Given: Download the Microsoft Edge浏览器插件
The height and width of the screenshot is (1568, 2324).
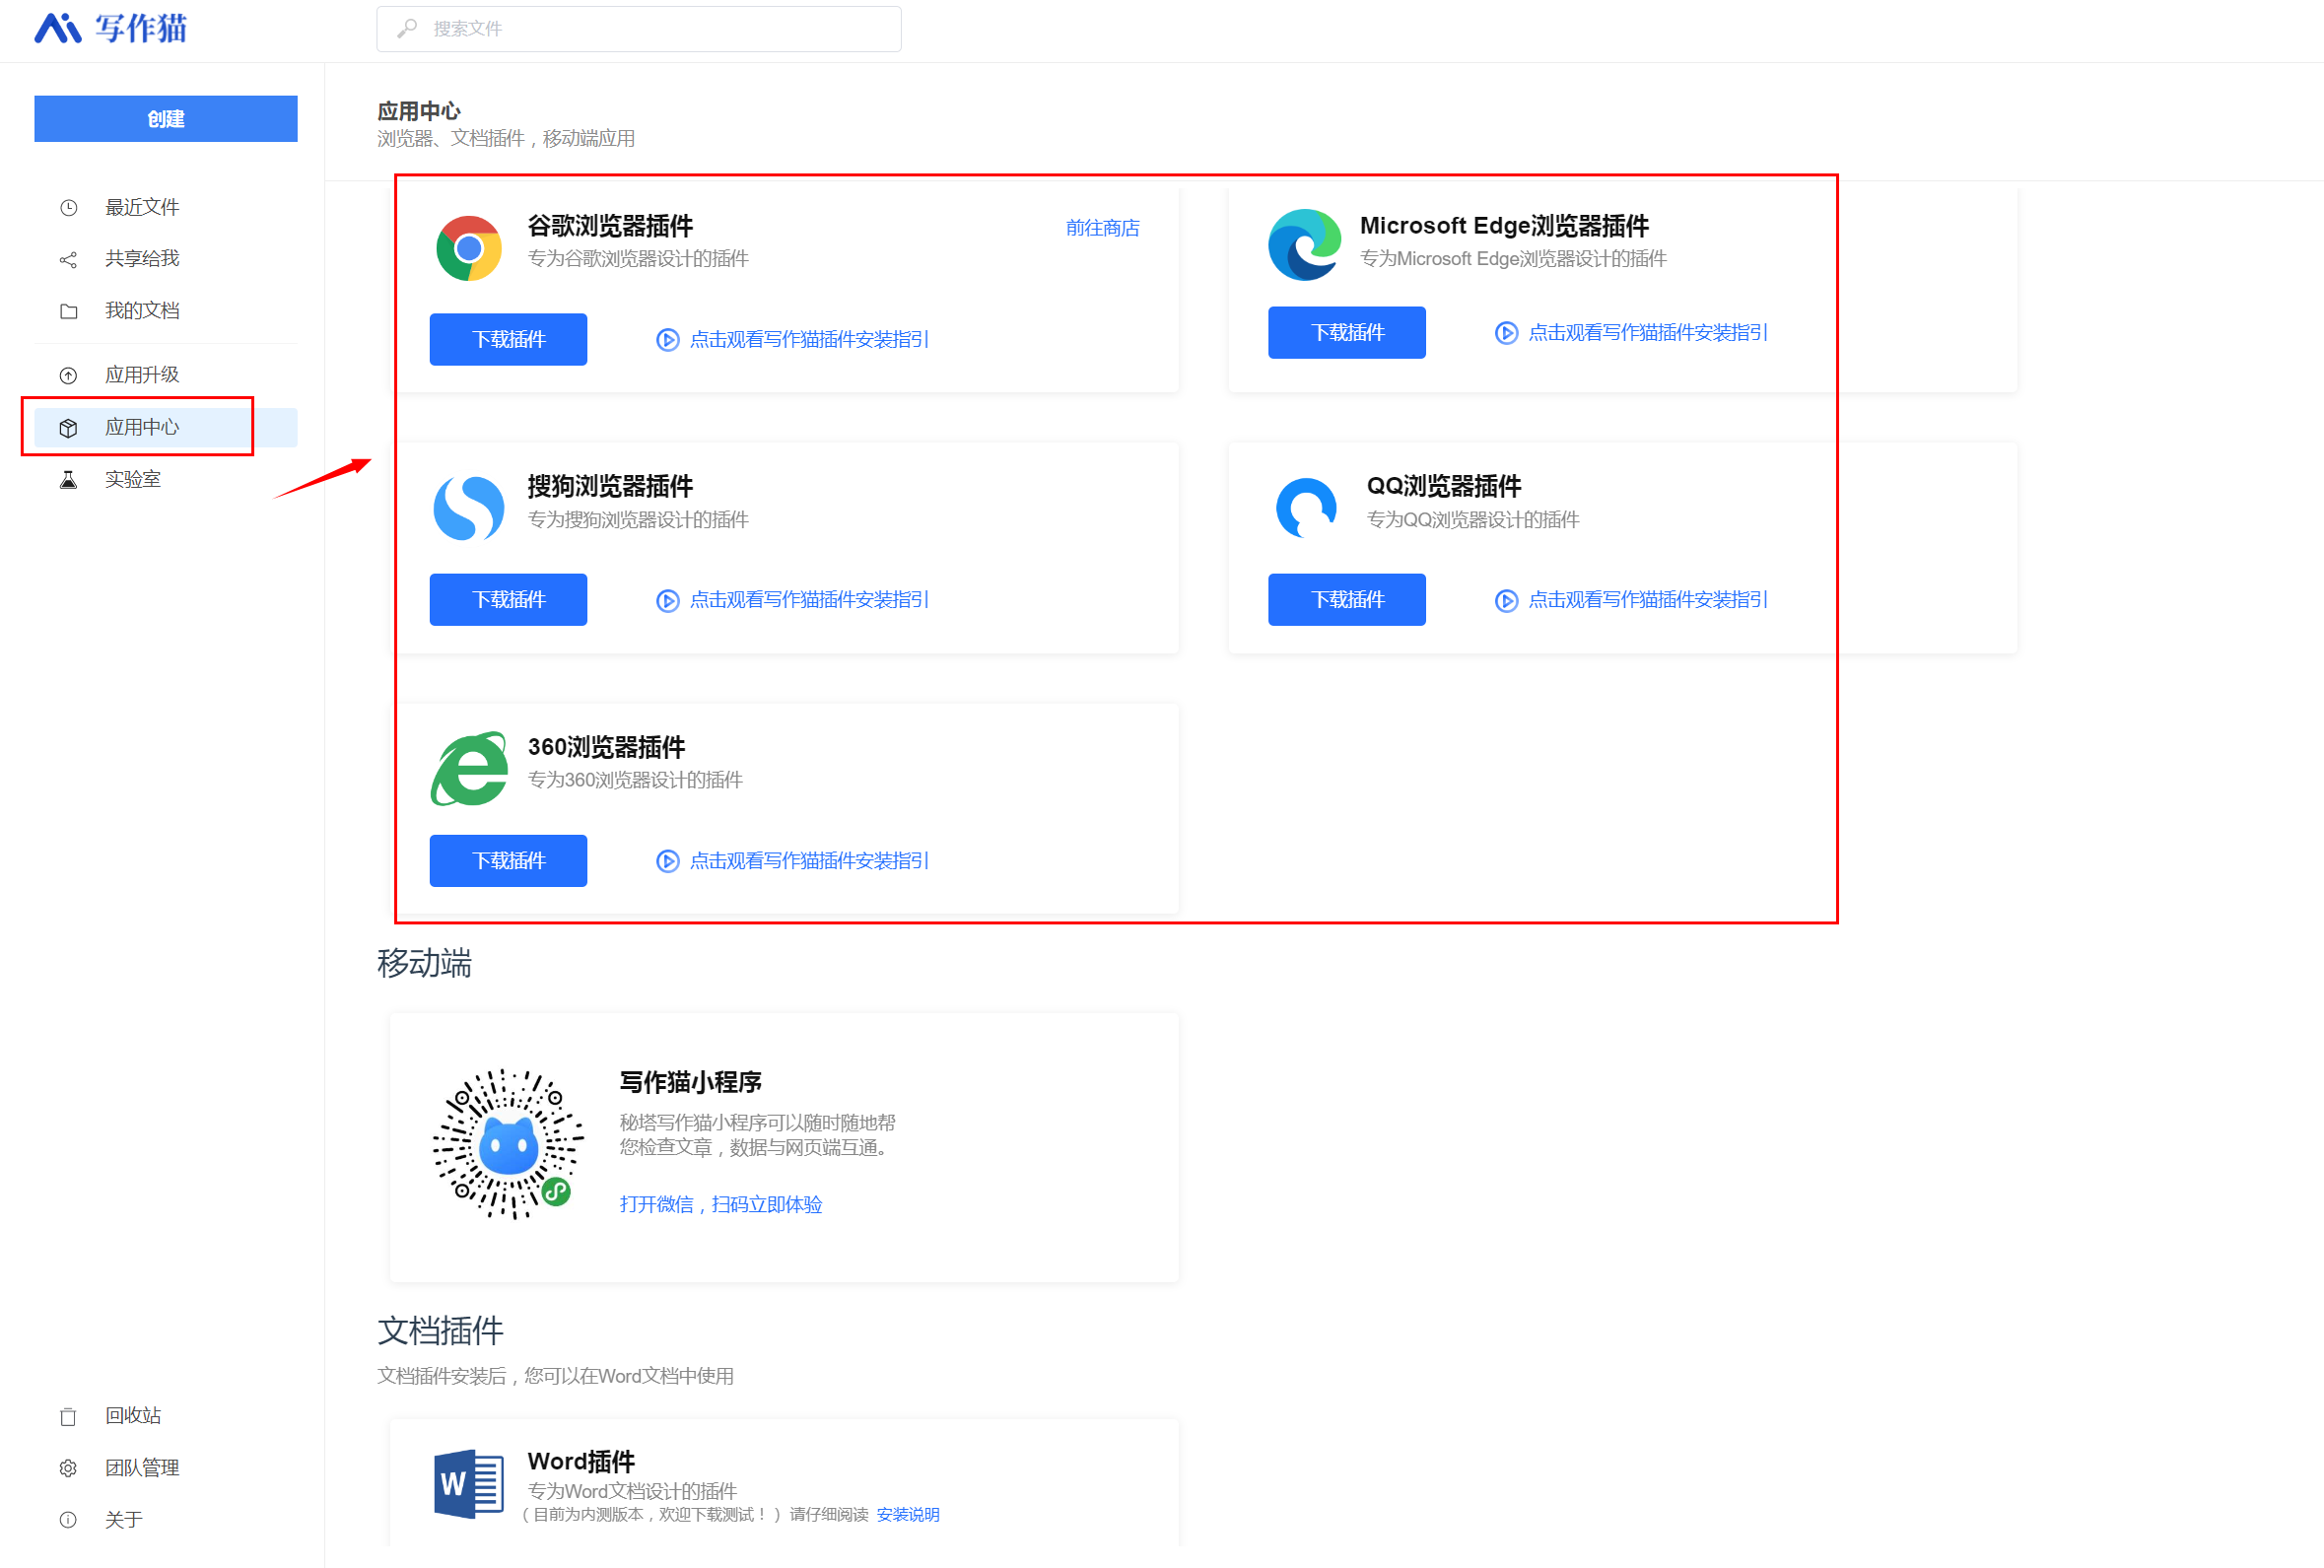Looking at the screenshot, I should (x=1347, y=332).
